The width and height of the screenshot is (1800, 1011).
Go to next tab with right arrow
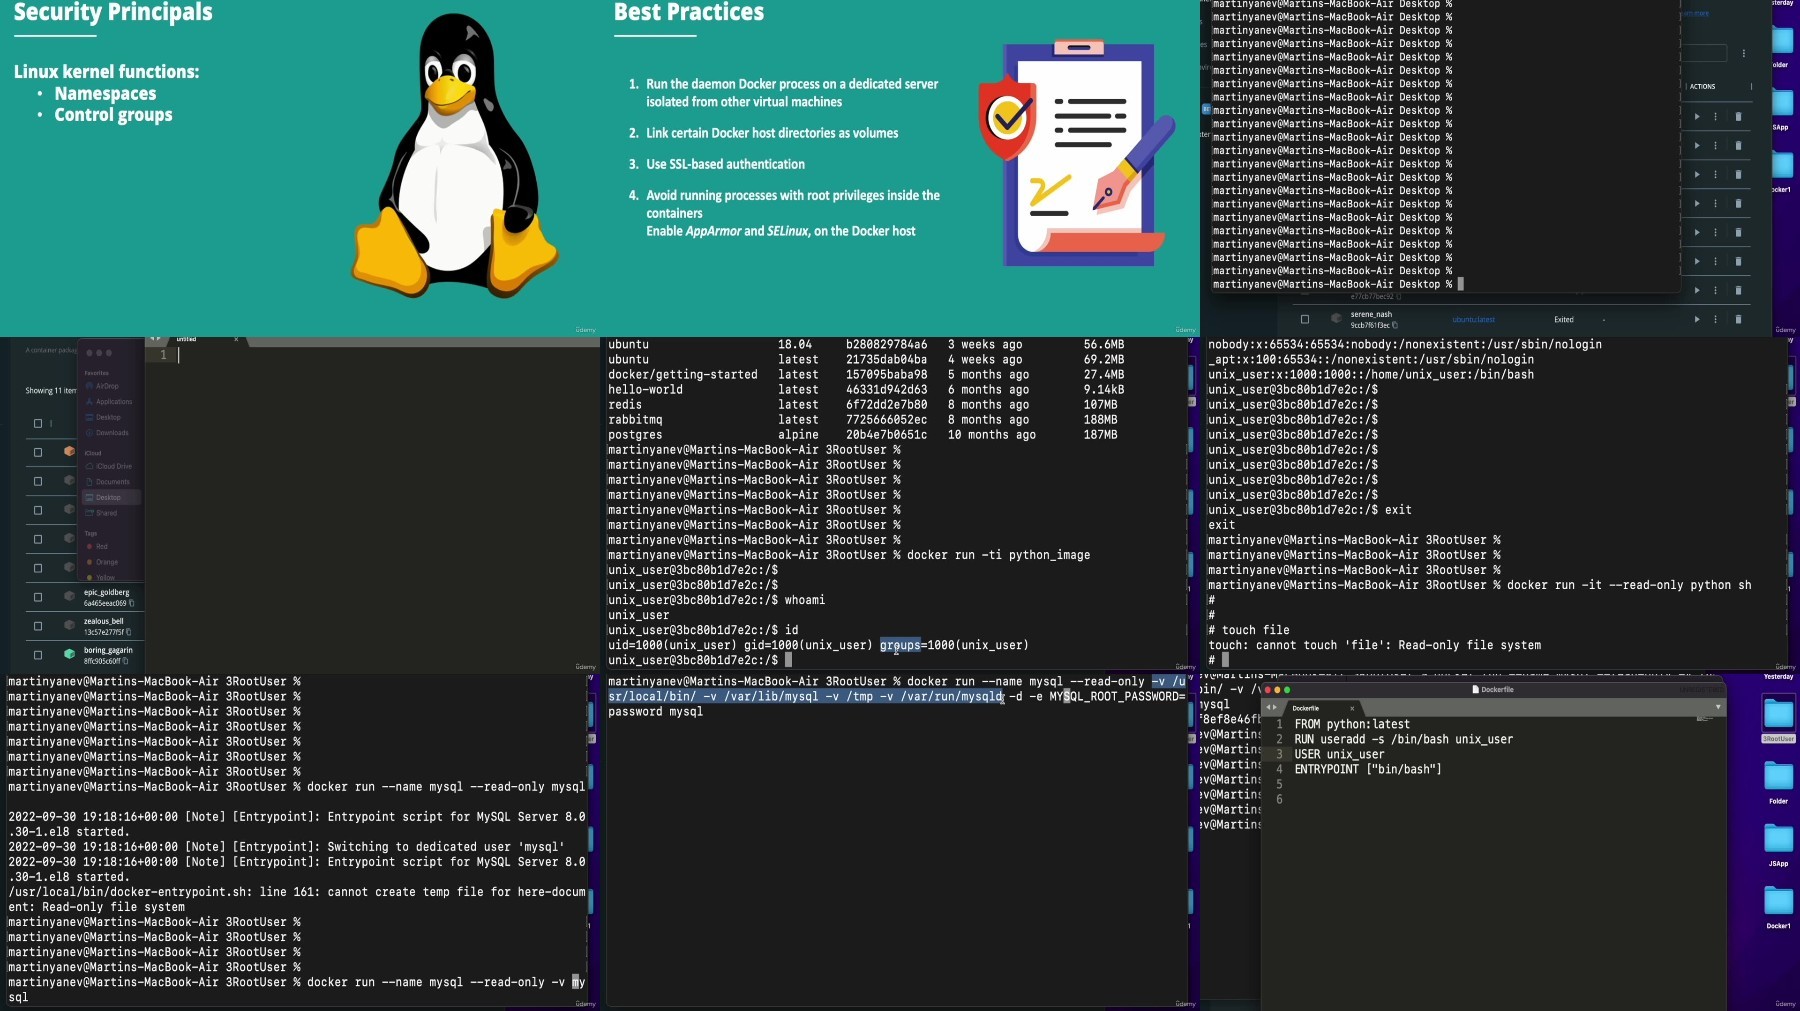click(1275, 707)
